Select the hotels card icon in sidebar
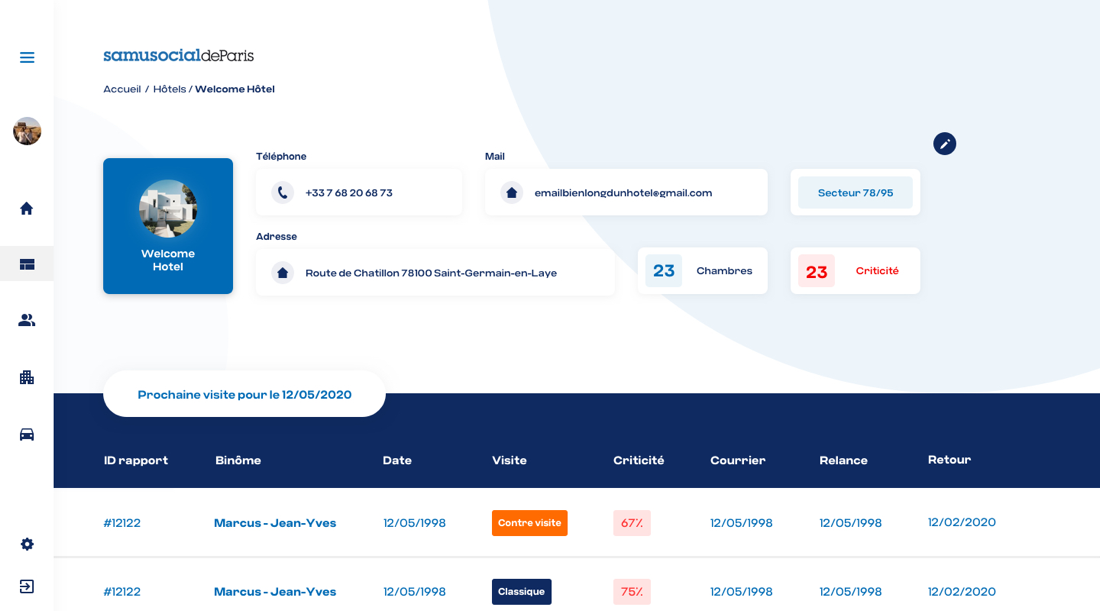This screenshot has height=611, width=1100. (27, 264)
